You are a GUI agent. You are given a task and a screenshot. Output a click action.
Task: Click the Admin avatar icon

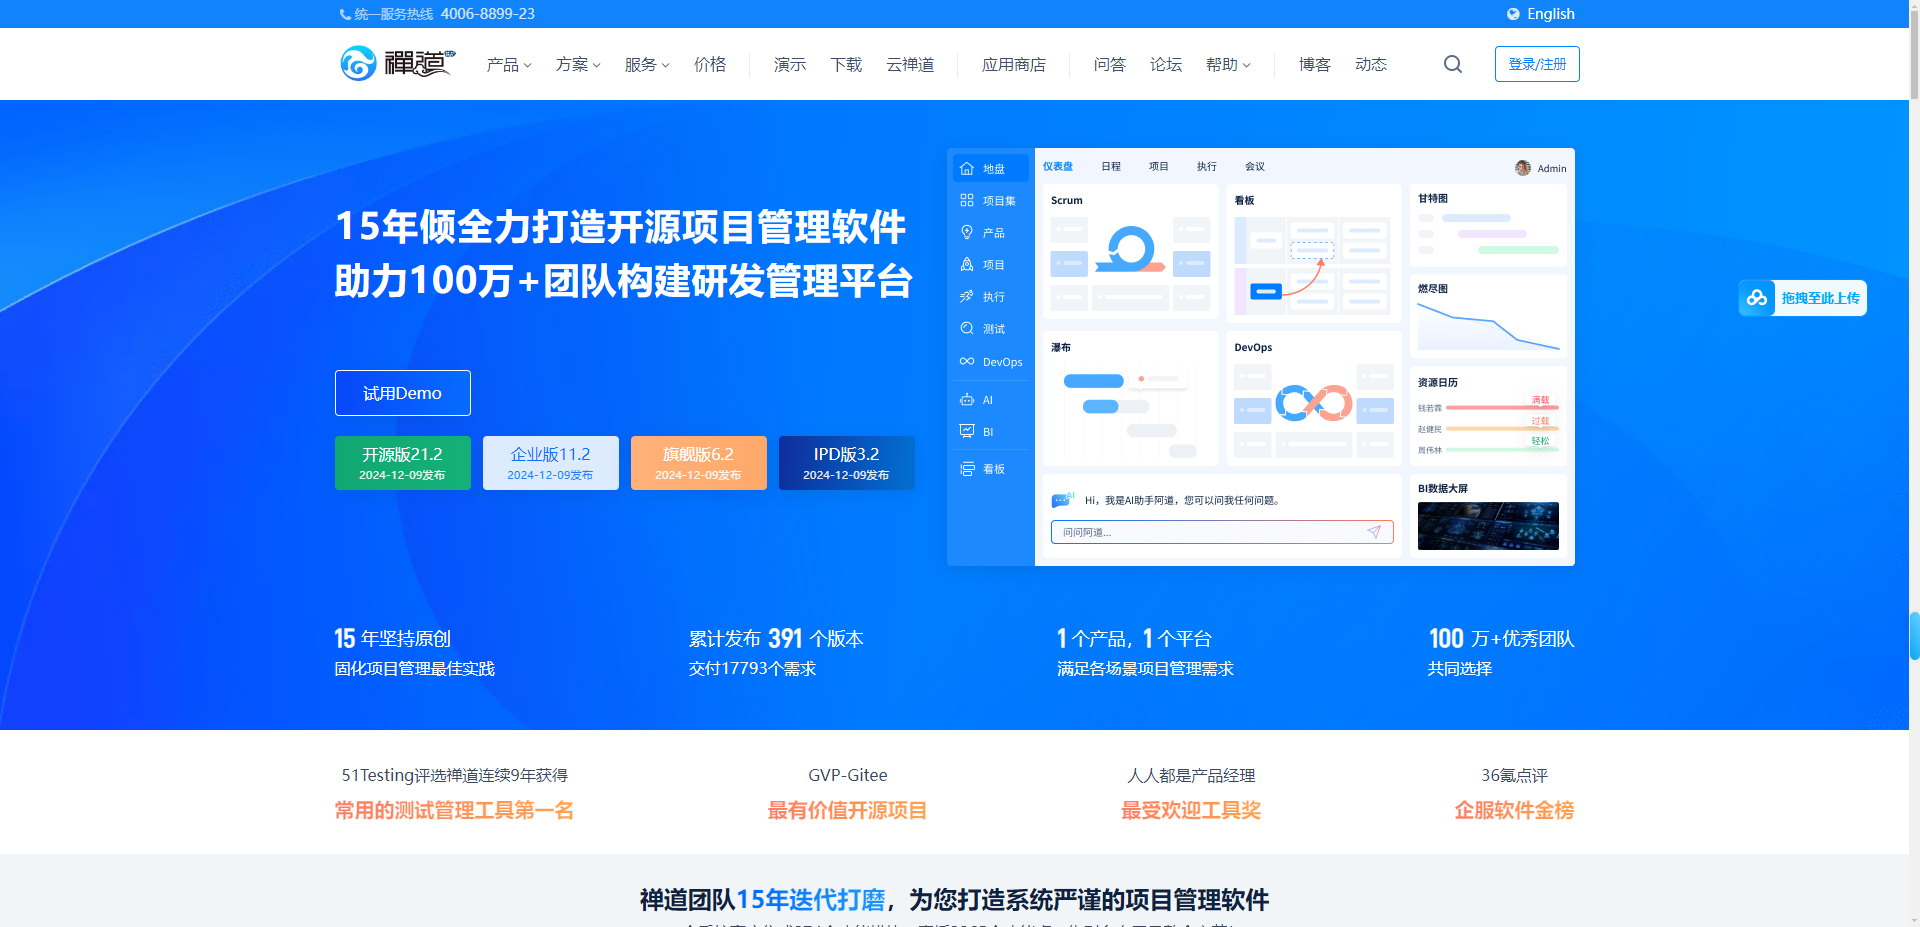[1523, 168]
